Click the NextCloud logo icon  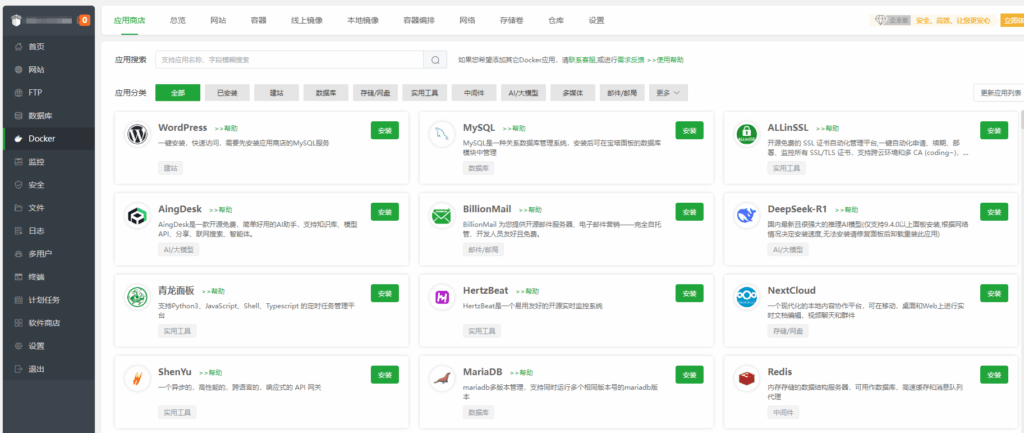(x=746, y=297)
